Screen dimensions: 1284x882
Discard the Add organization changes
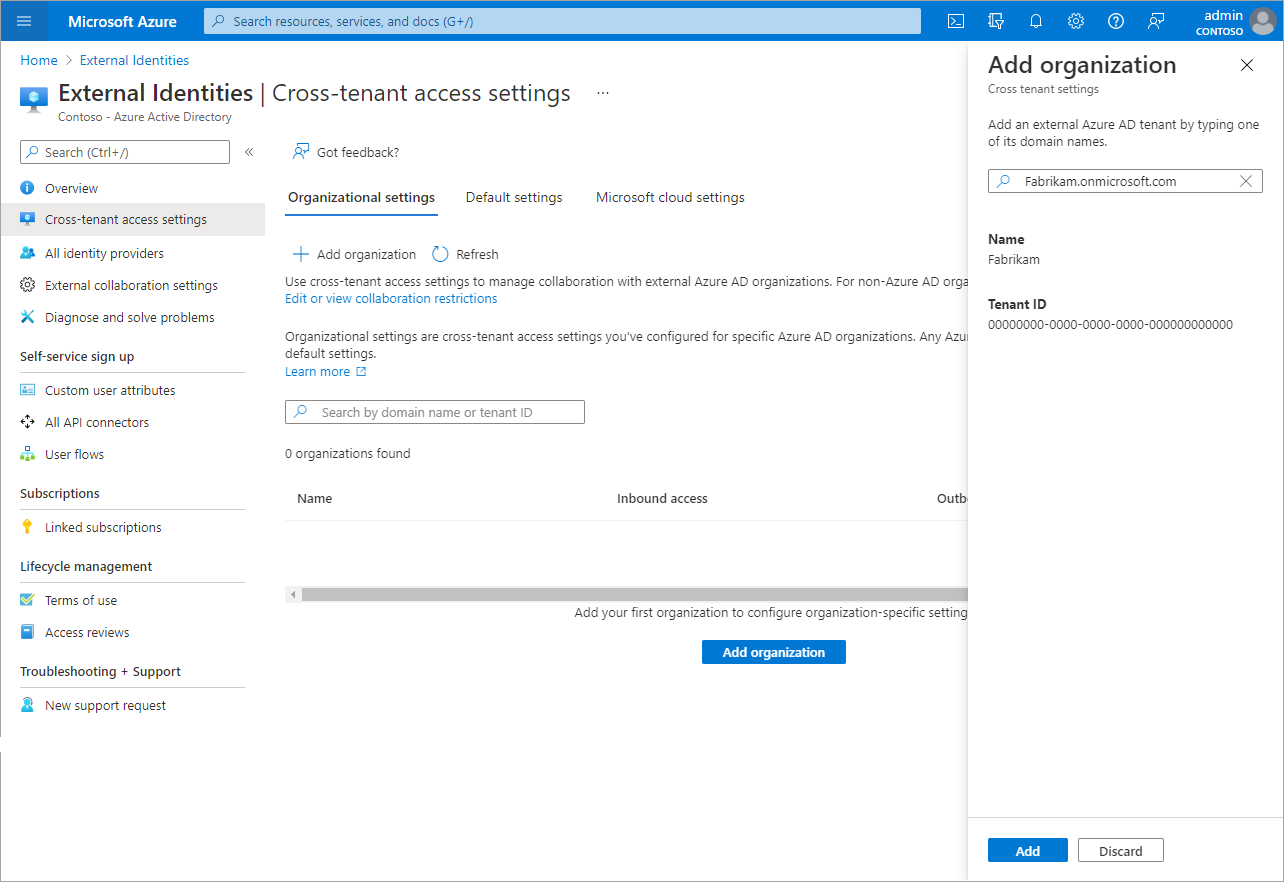coord(1120,849)
